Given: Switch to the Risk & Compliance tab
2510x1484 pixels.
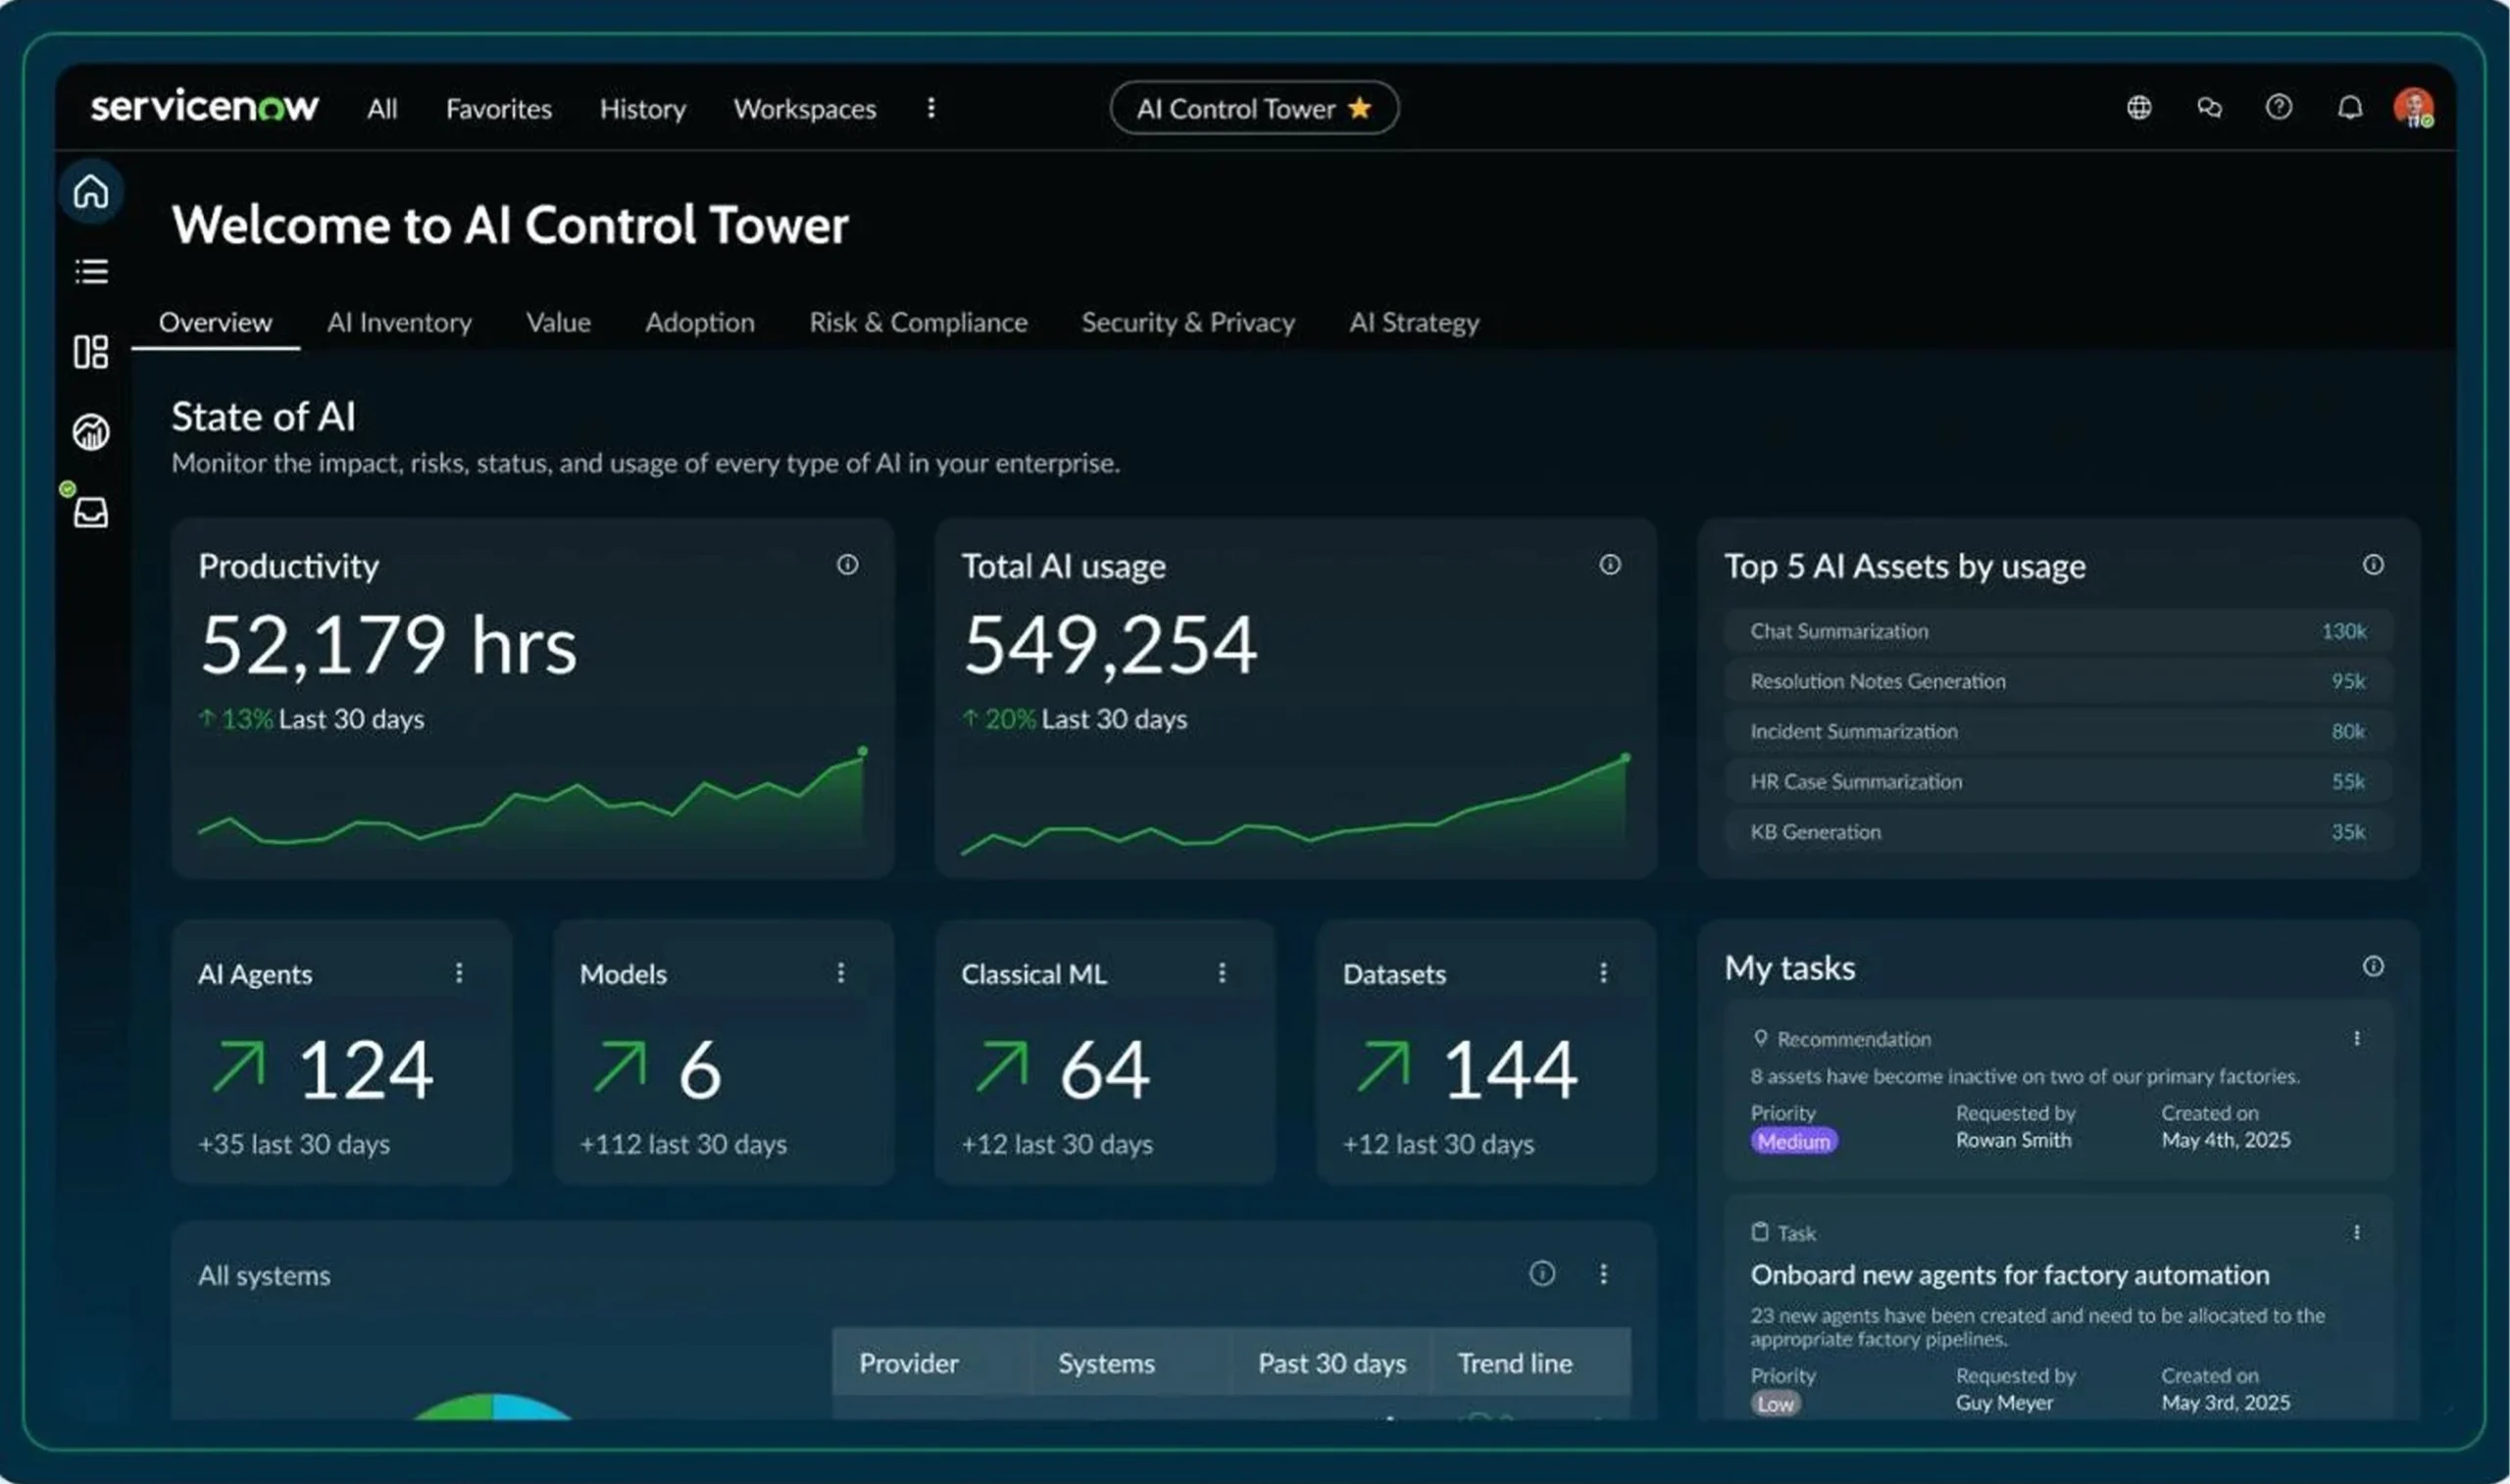Looking at the screenshot, I should coord(918,322).
